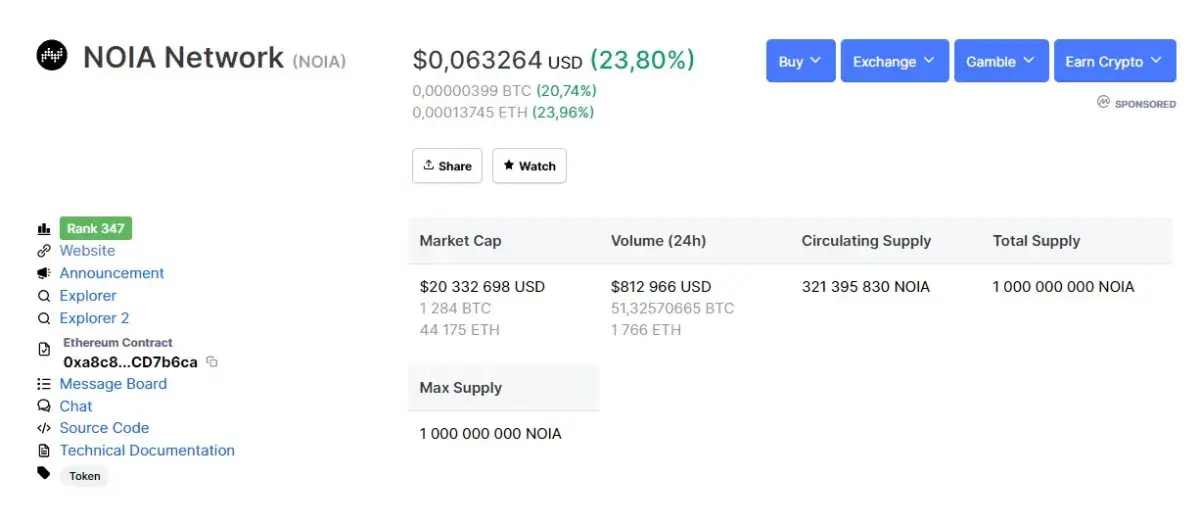
Task: Click the announcement megaphone icon
Action: 44,273
